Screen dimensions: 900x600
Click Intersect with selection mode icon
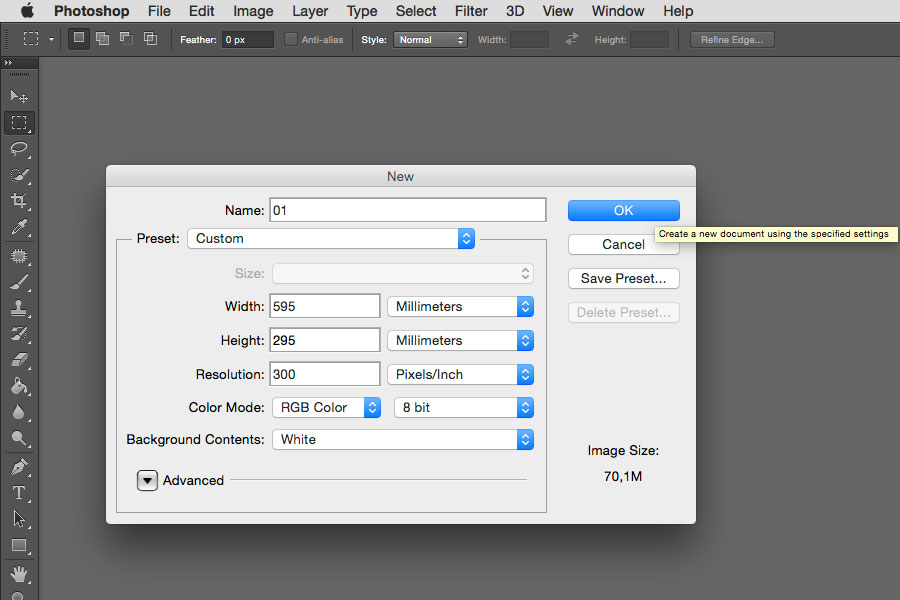[x=150, y=38]
